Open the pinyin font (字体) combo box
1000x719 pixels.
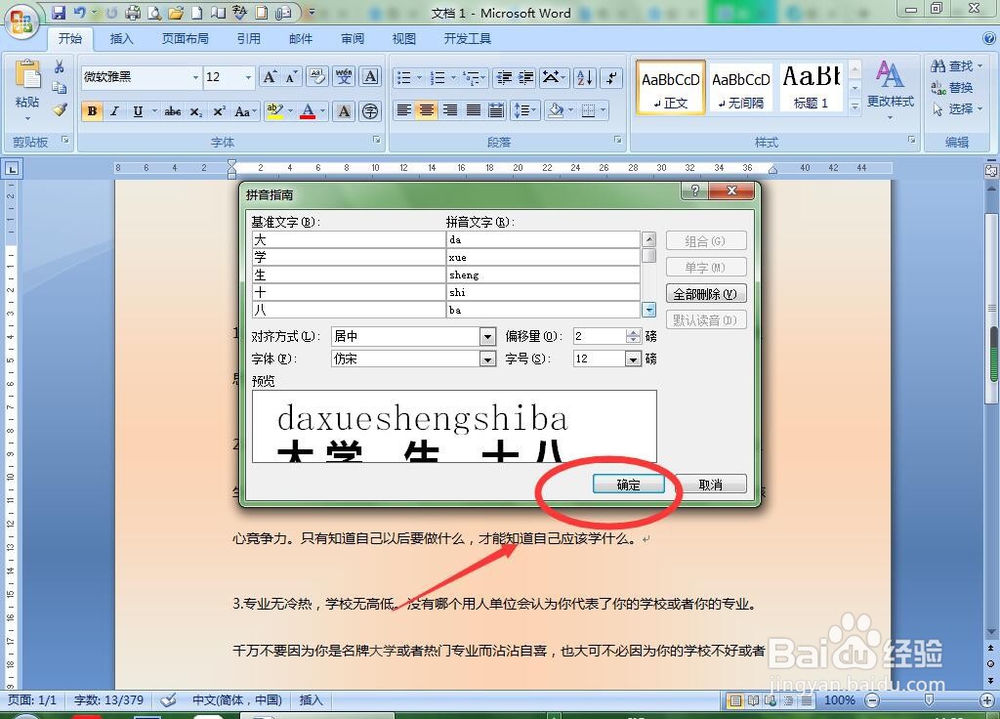[413, 359]
